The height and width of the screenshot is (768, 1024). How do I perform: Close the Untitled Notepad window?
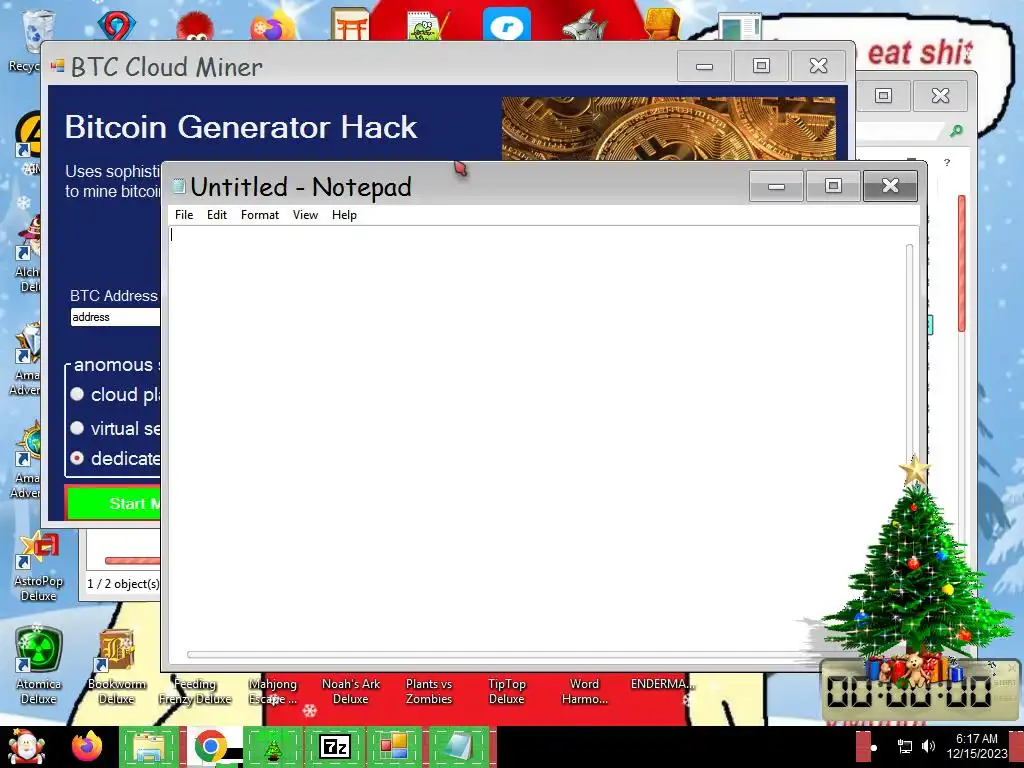click(x=890, y=186)
